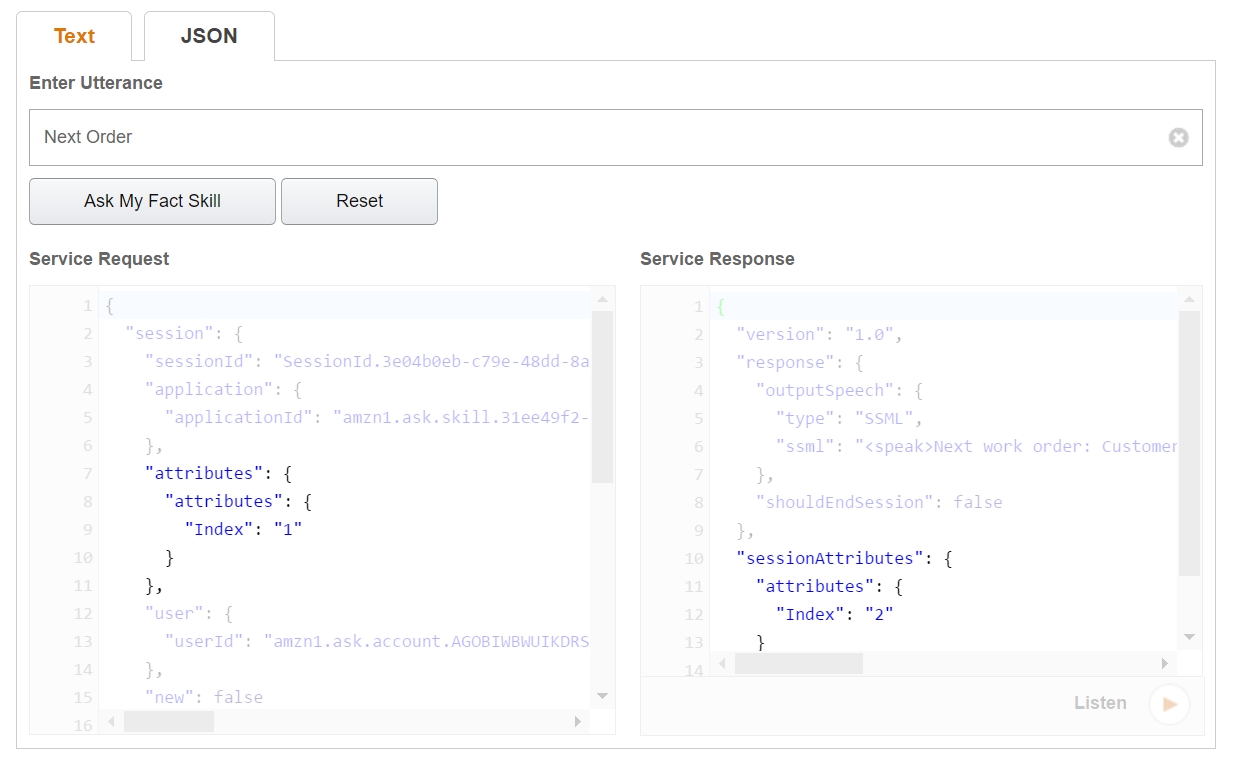Screen dimensions: 1236x760
Task: Switch to the JSON tab
Action: click(209, 36)
